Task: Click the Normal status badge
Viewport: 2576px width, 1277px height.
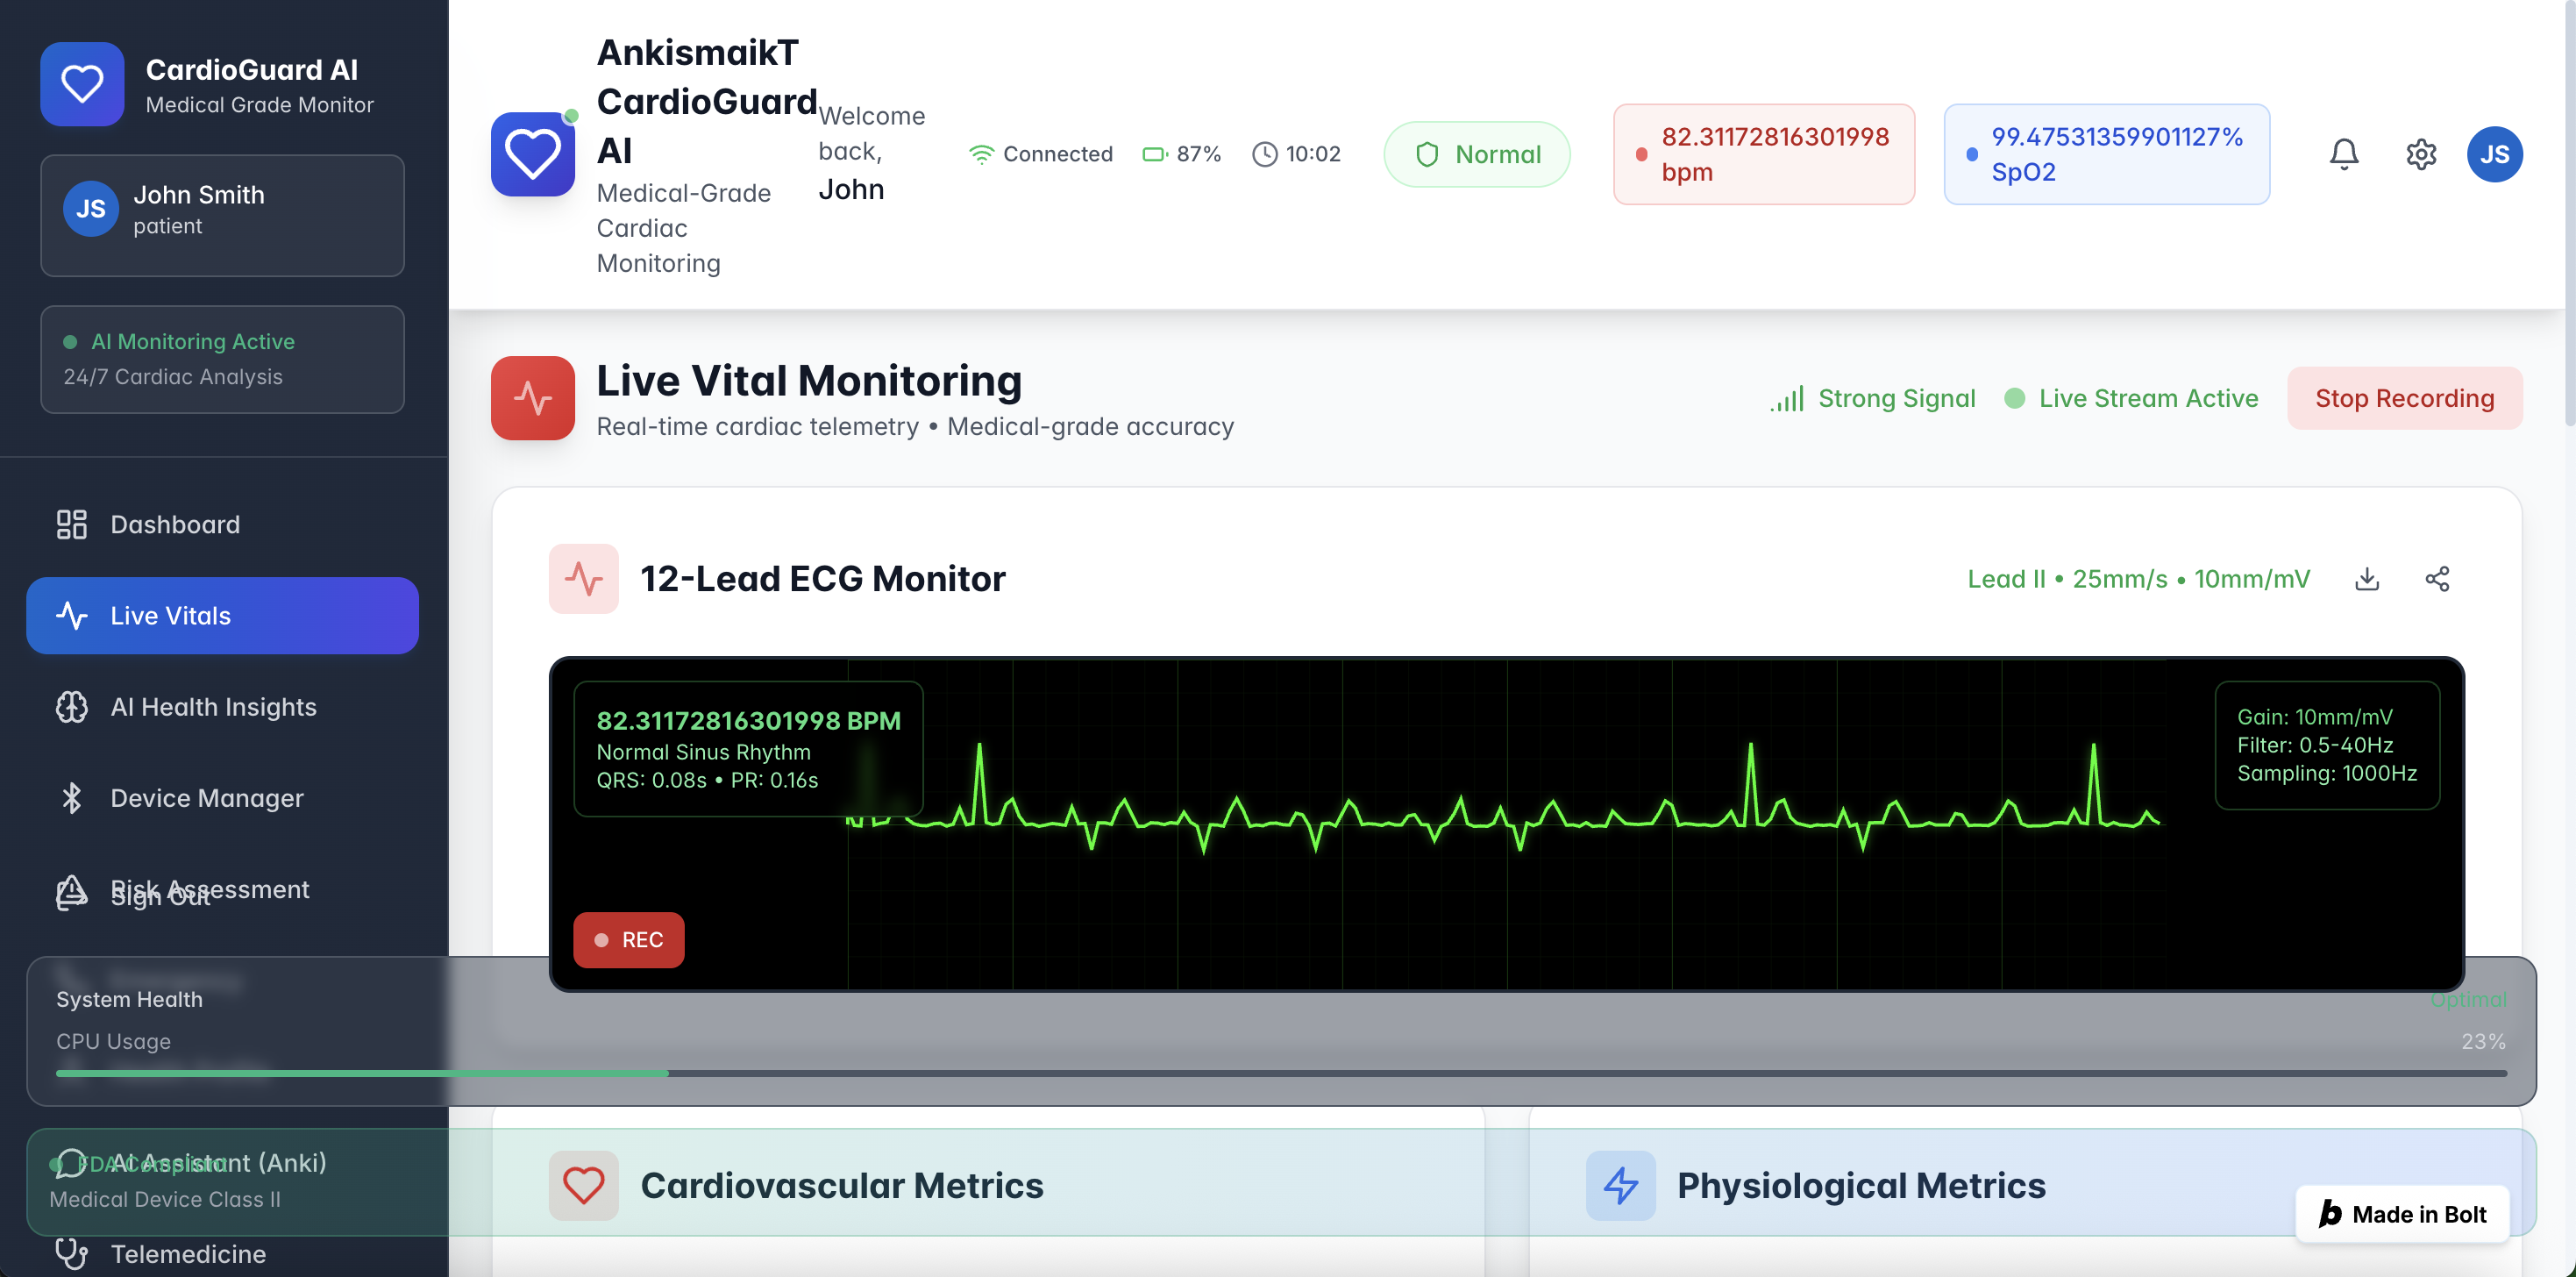Action: click(x=1476, y=154)
